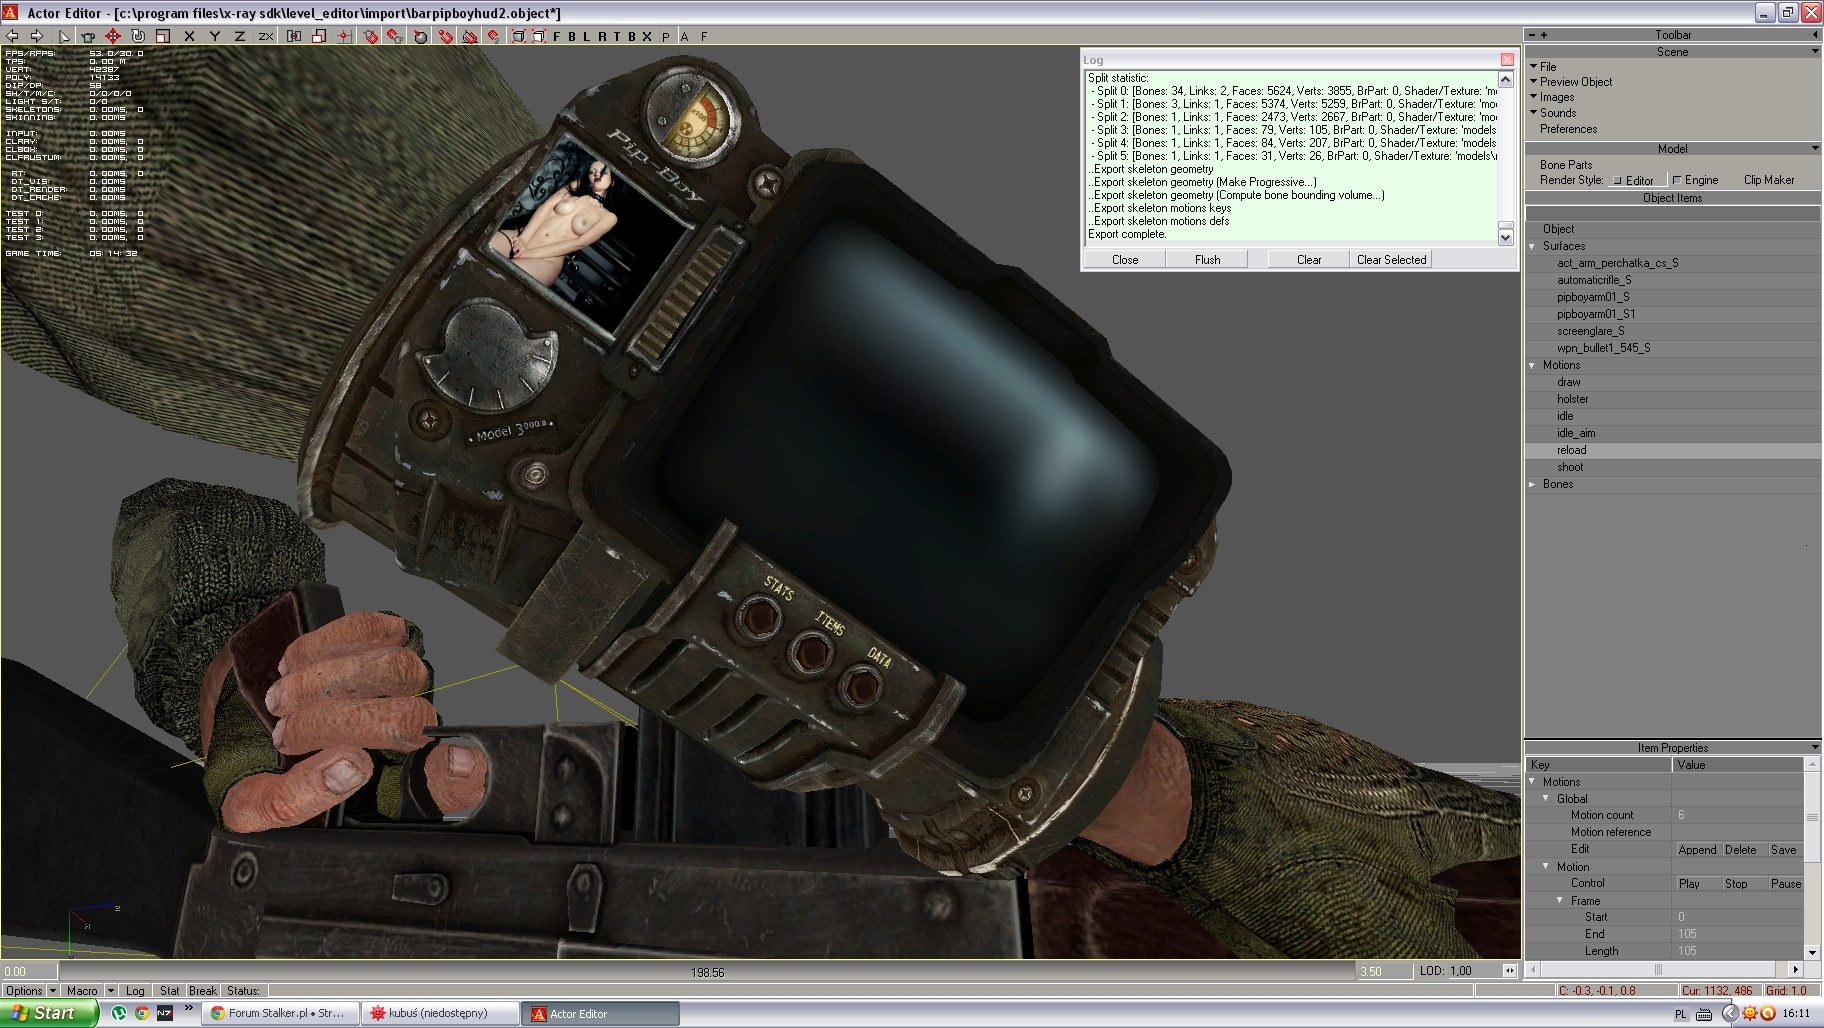Open Bone Parts dialog

click(x=1566, y=165)
